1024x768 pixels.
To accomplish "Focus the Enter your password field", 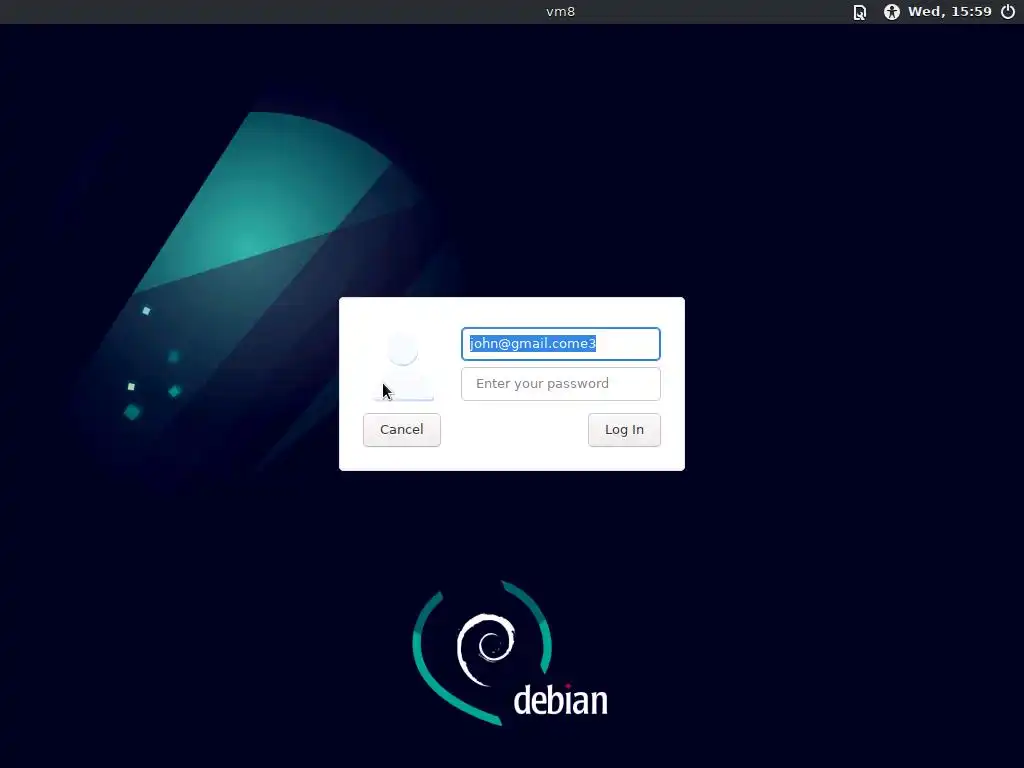I will pyautogui.click(x=560, y=384).
